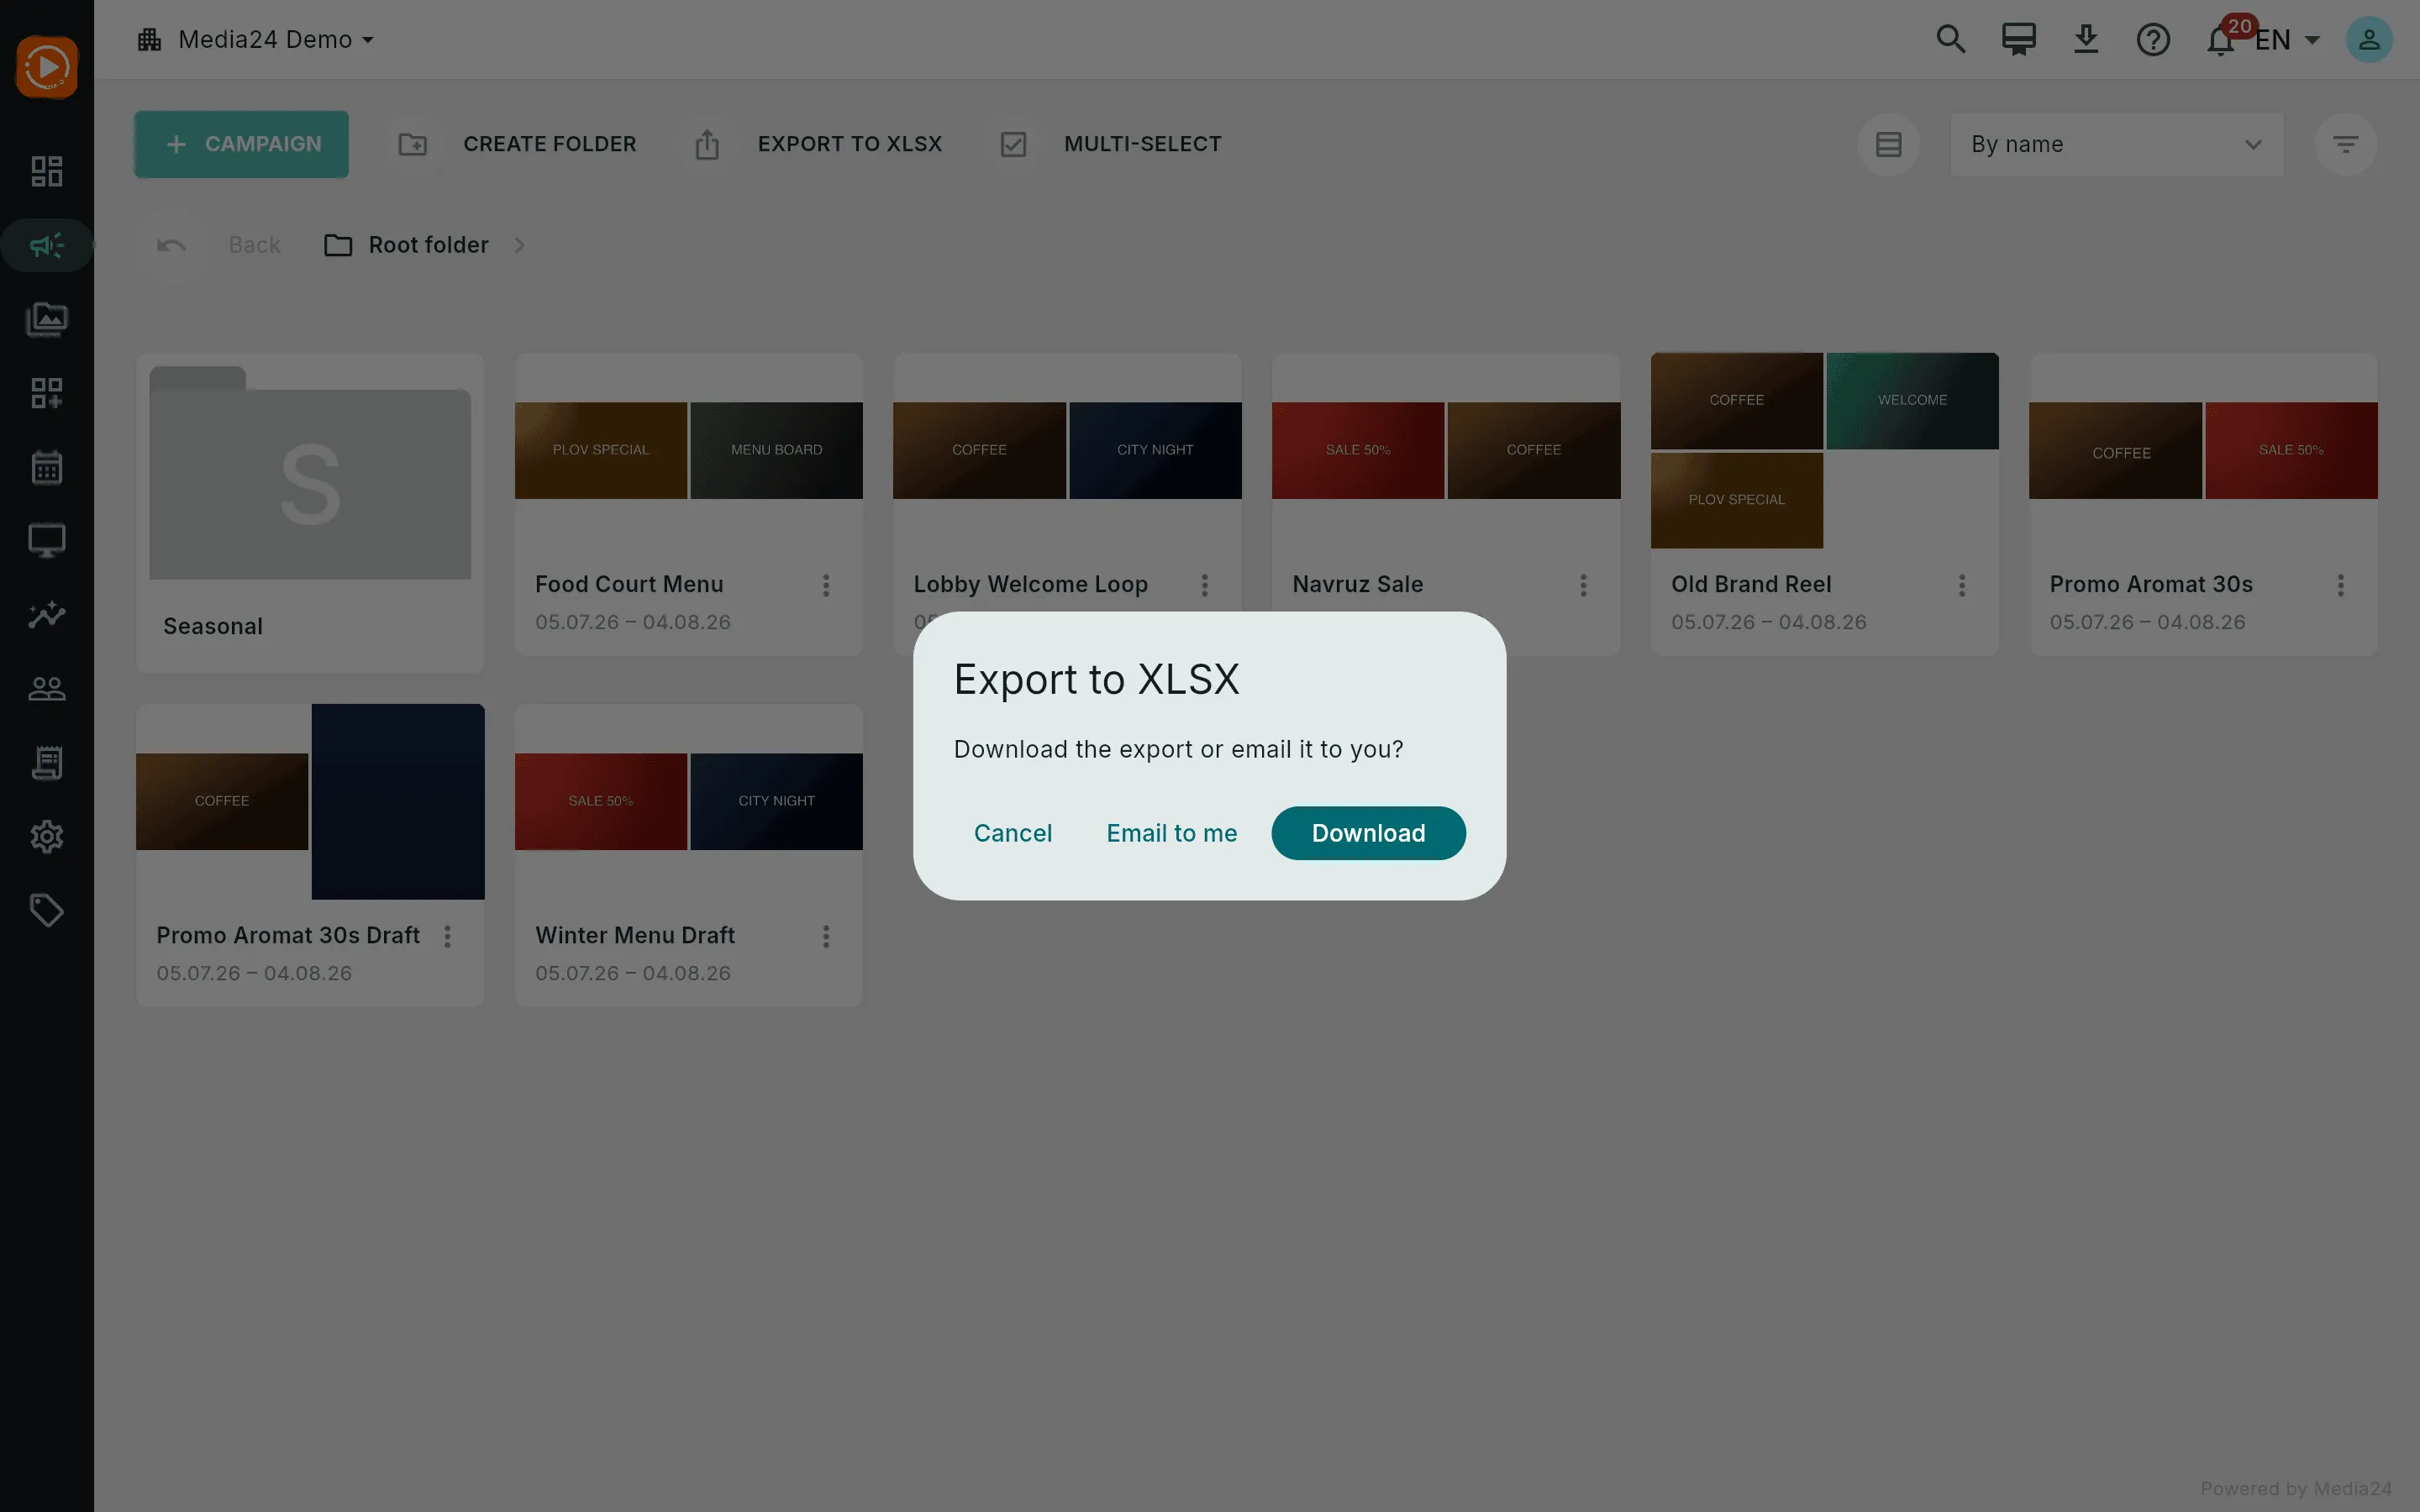Select the megaphone campaigns sidebar icon

[x=46, y=245]
